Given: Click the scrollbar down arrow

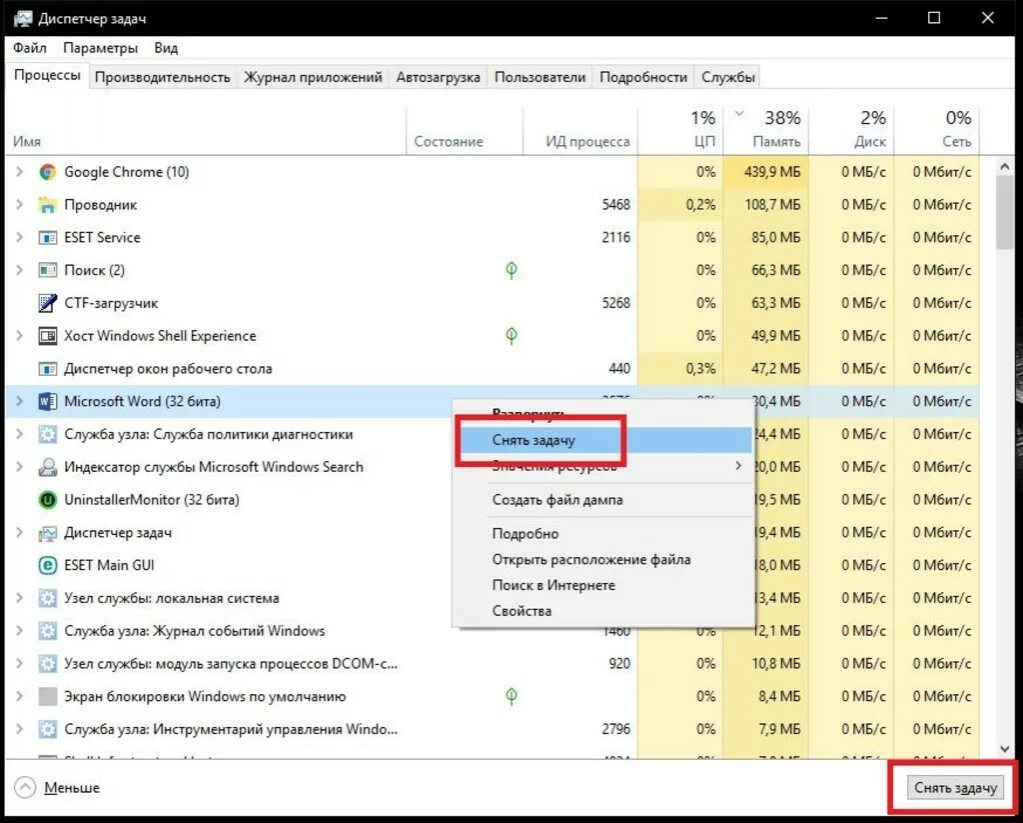Looking at the screenshot, I should 1005,749.
